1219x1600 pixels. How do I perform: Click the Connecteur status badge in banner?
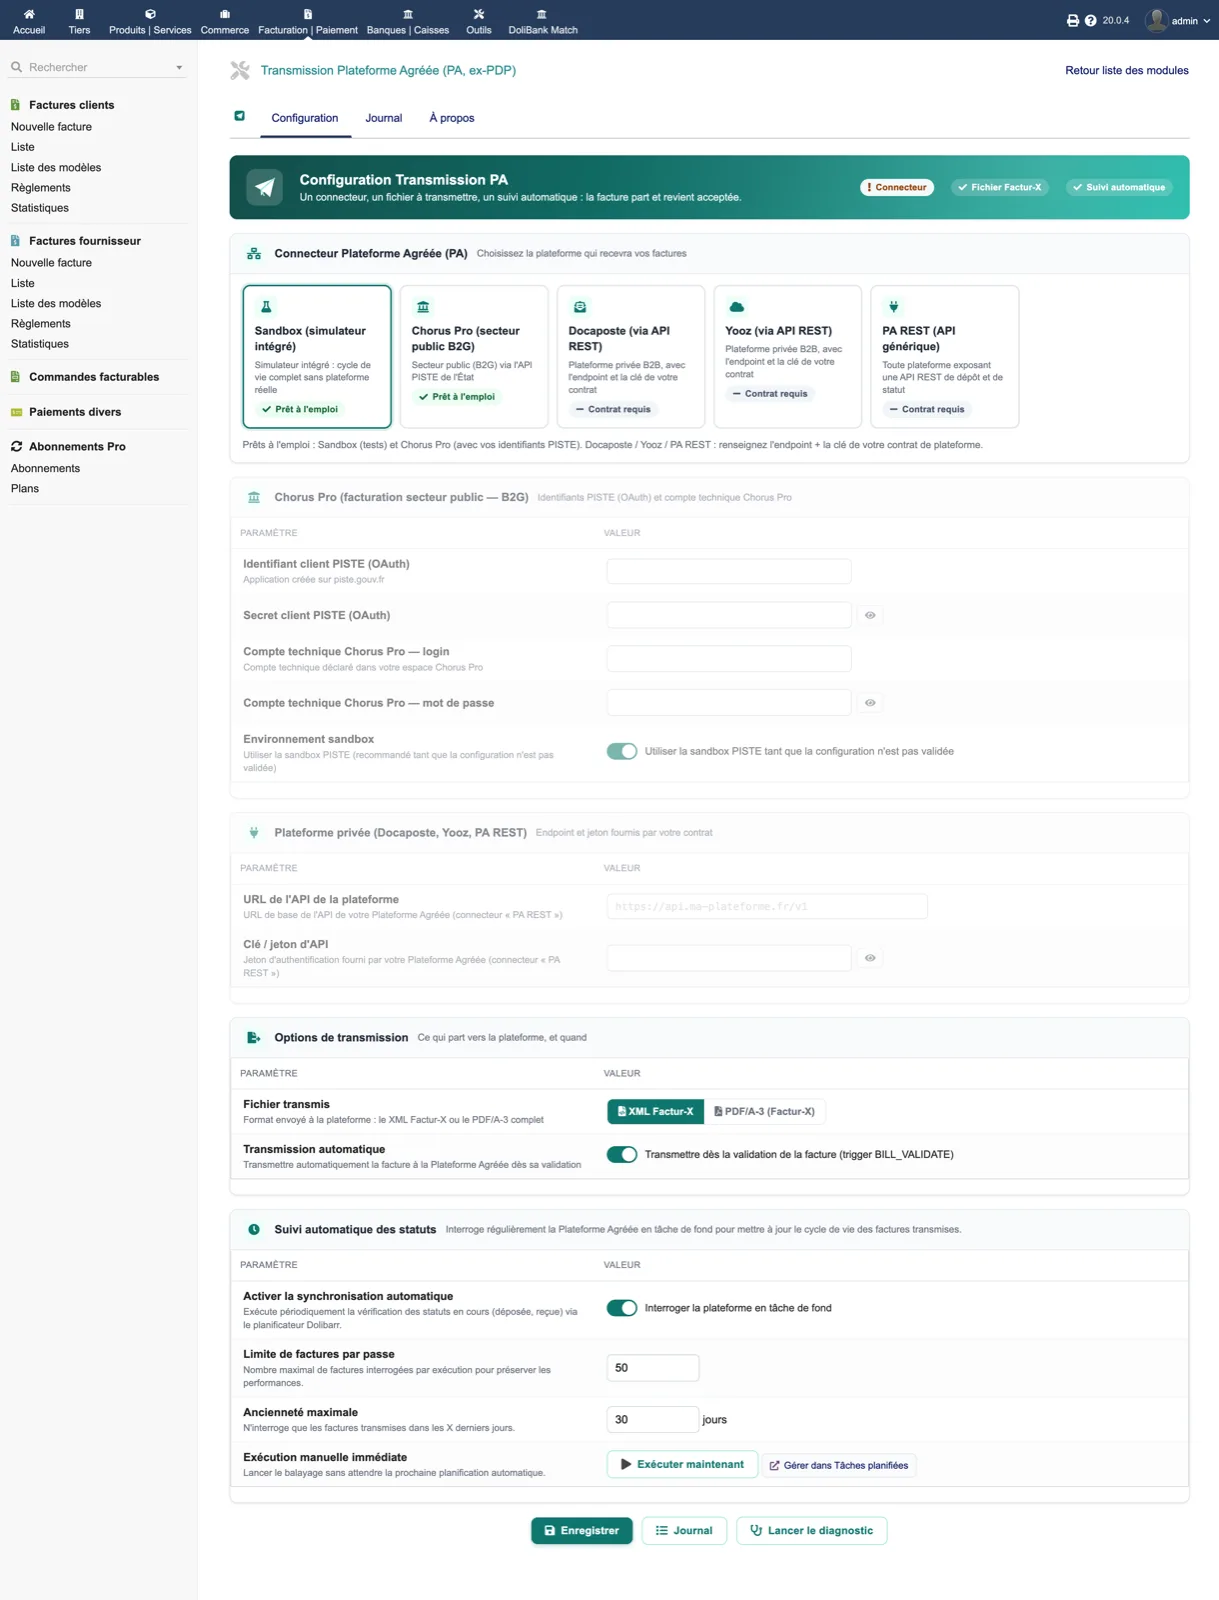coord(897,187)
